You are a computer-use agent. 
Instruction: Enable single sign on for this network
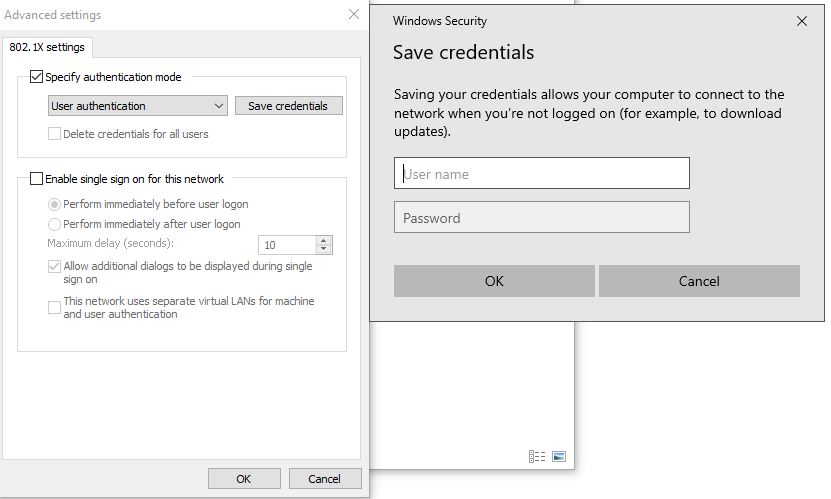click(x=37, y=179)
